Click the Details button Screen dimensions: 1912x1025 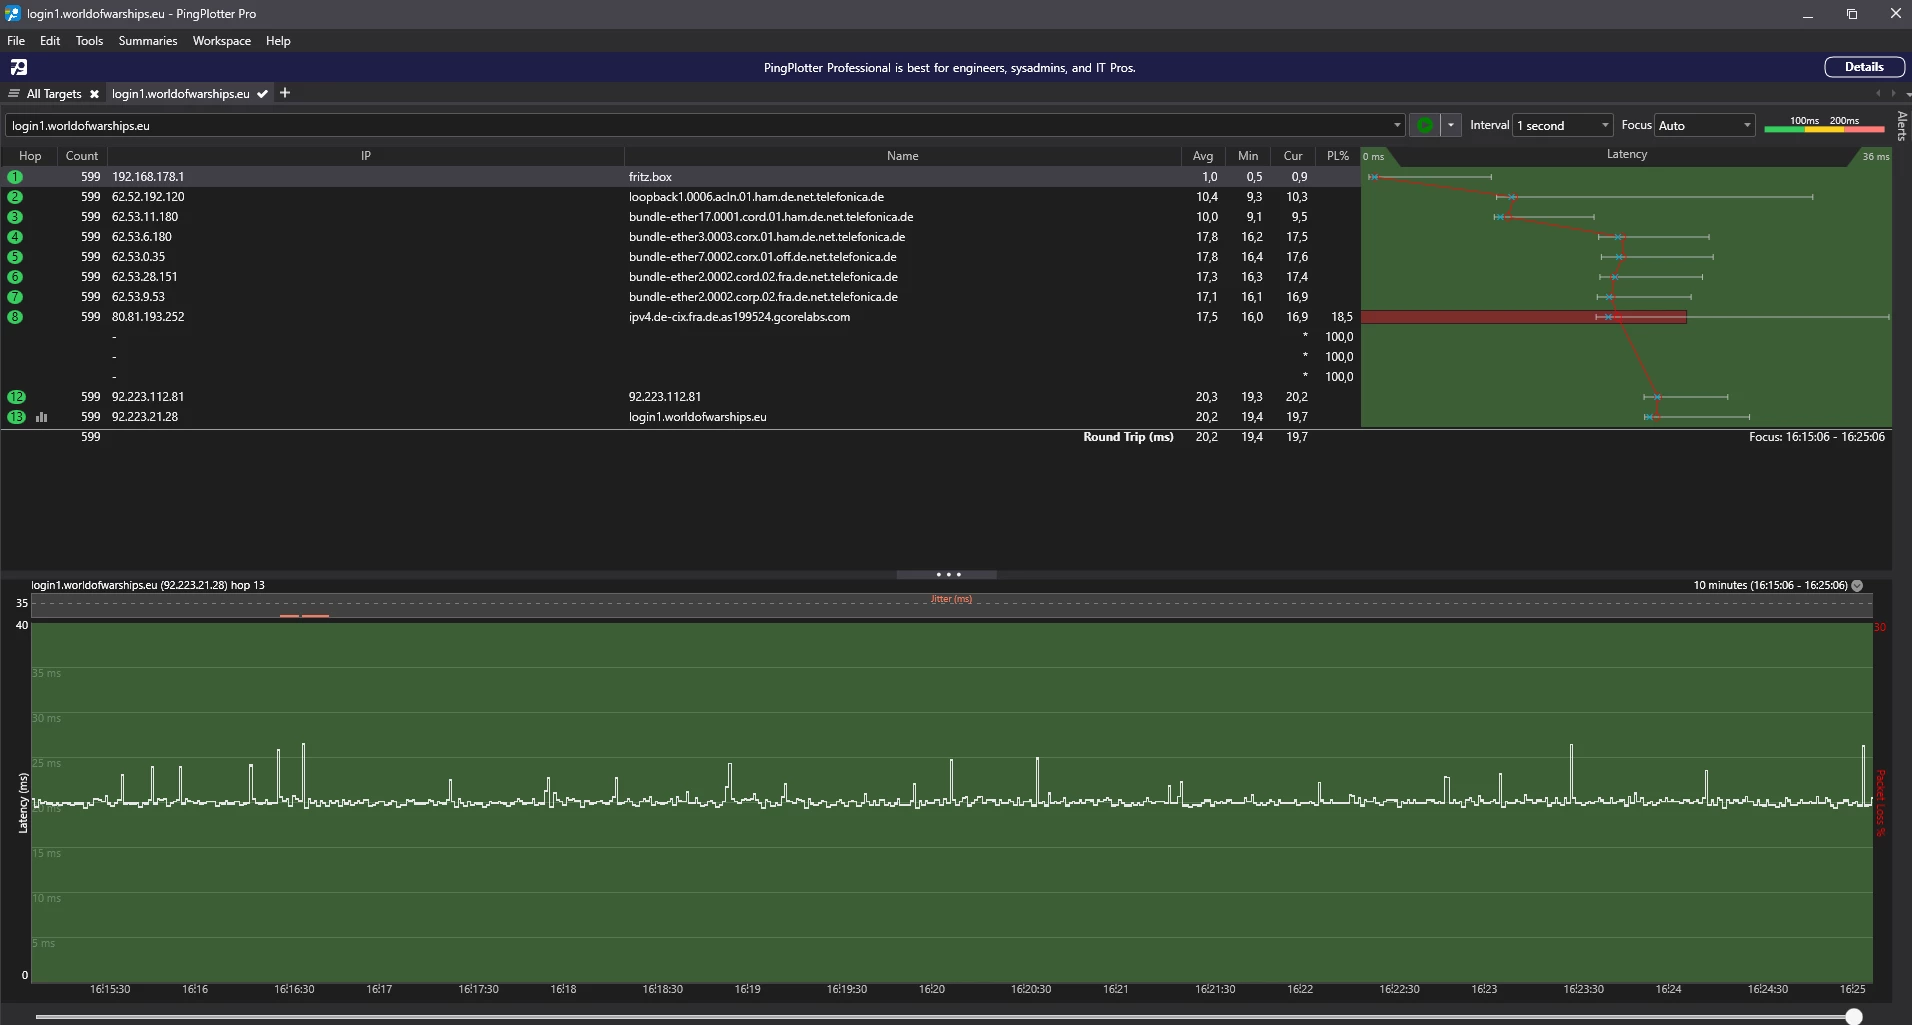[1863, 67]
